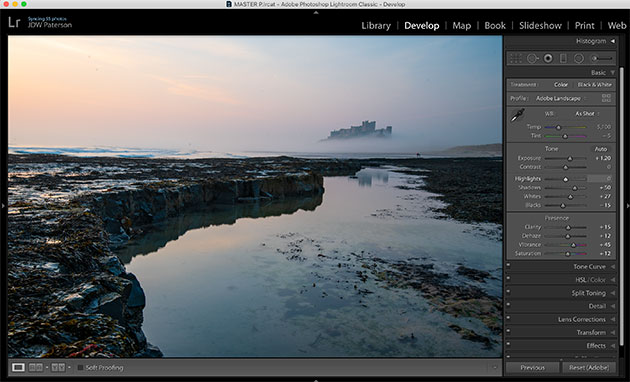Open the Print module
Viewport: 630px width, 382px height.
coord(585,26)
